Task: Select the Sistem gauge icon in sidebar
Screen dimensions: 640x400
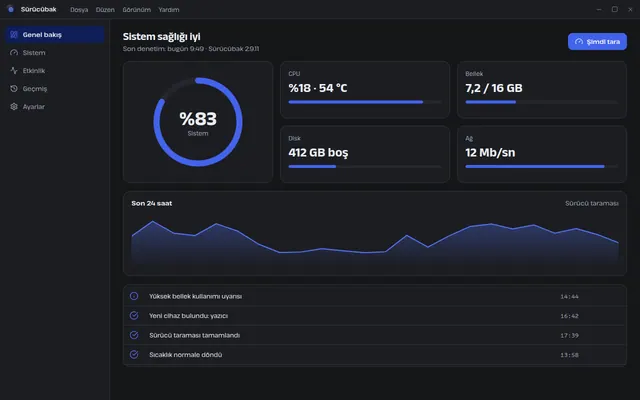Action: [x=14, y=53]
